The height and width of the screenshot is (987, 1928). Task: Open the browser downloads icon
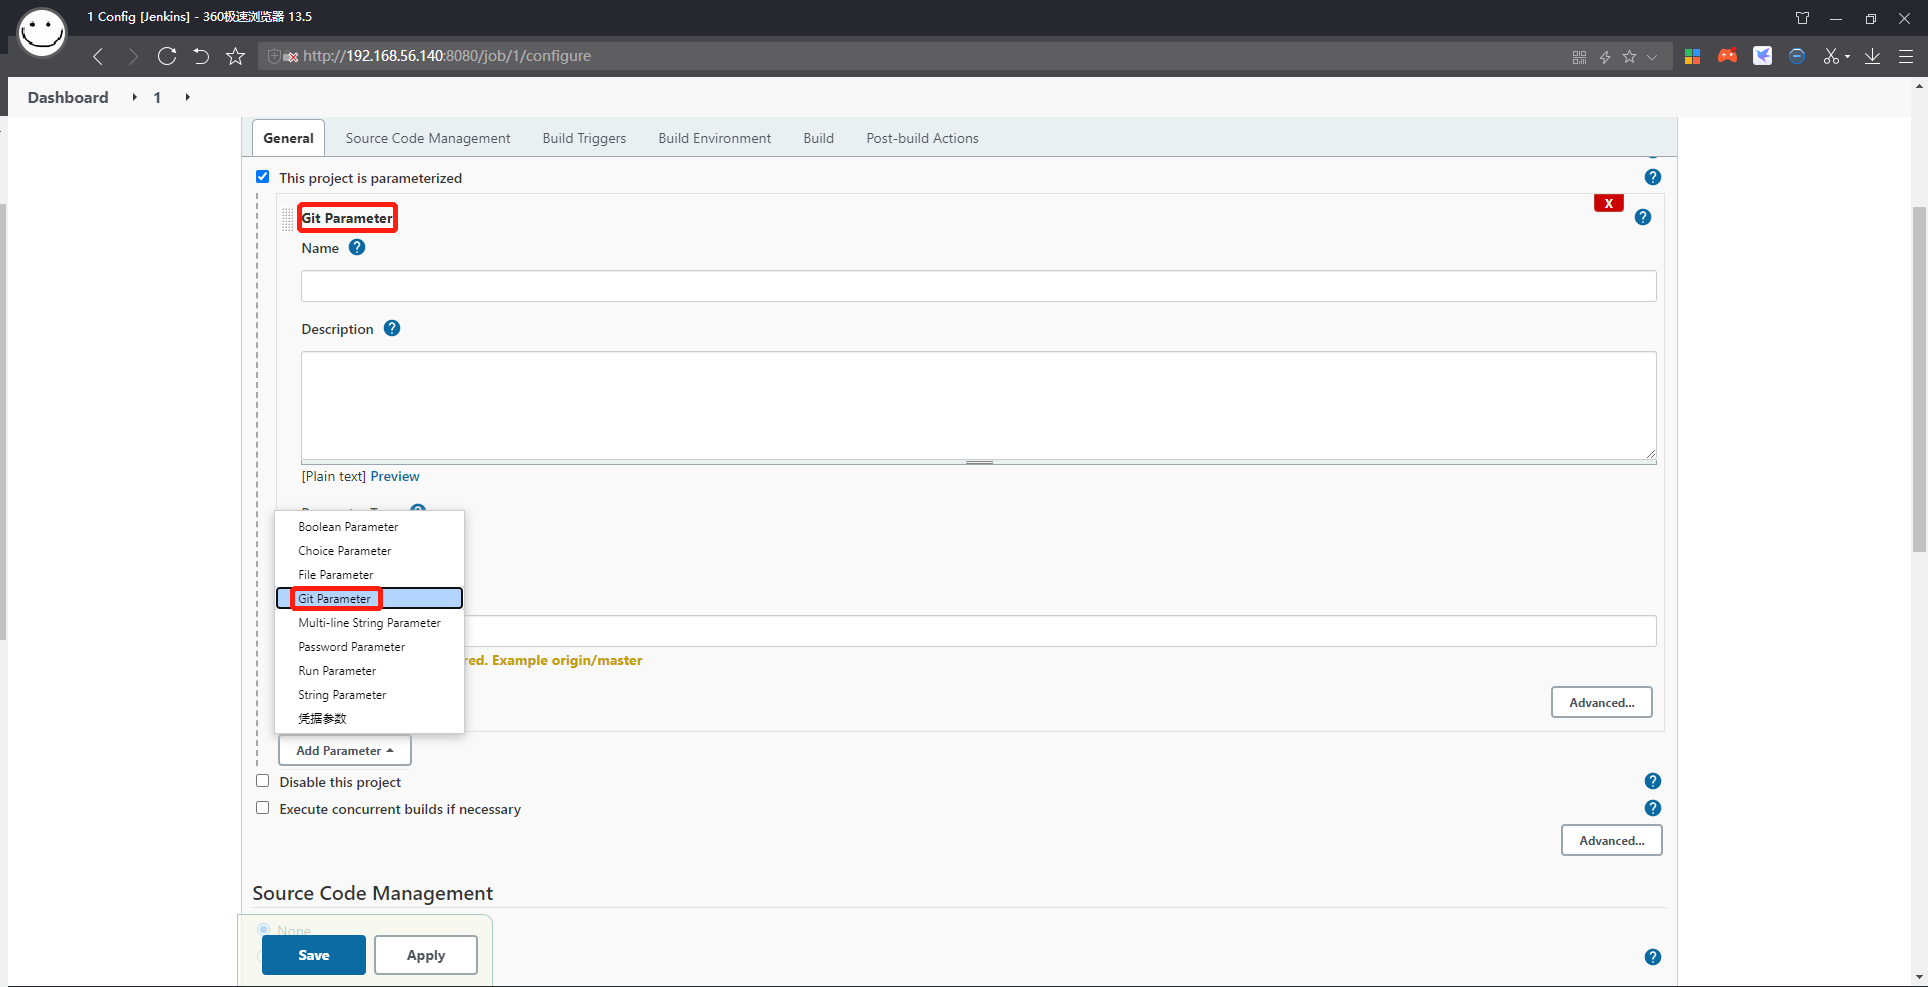(x=1872, y=56)
